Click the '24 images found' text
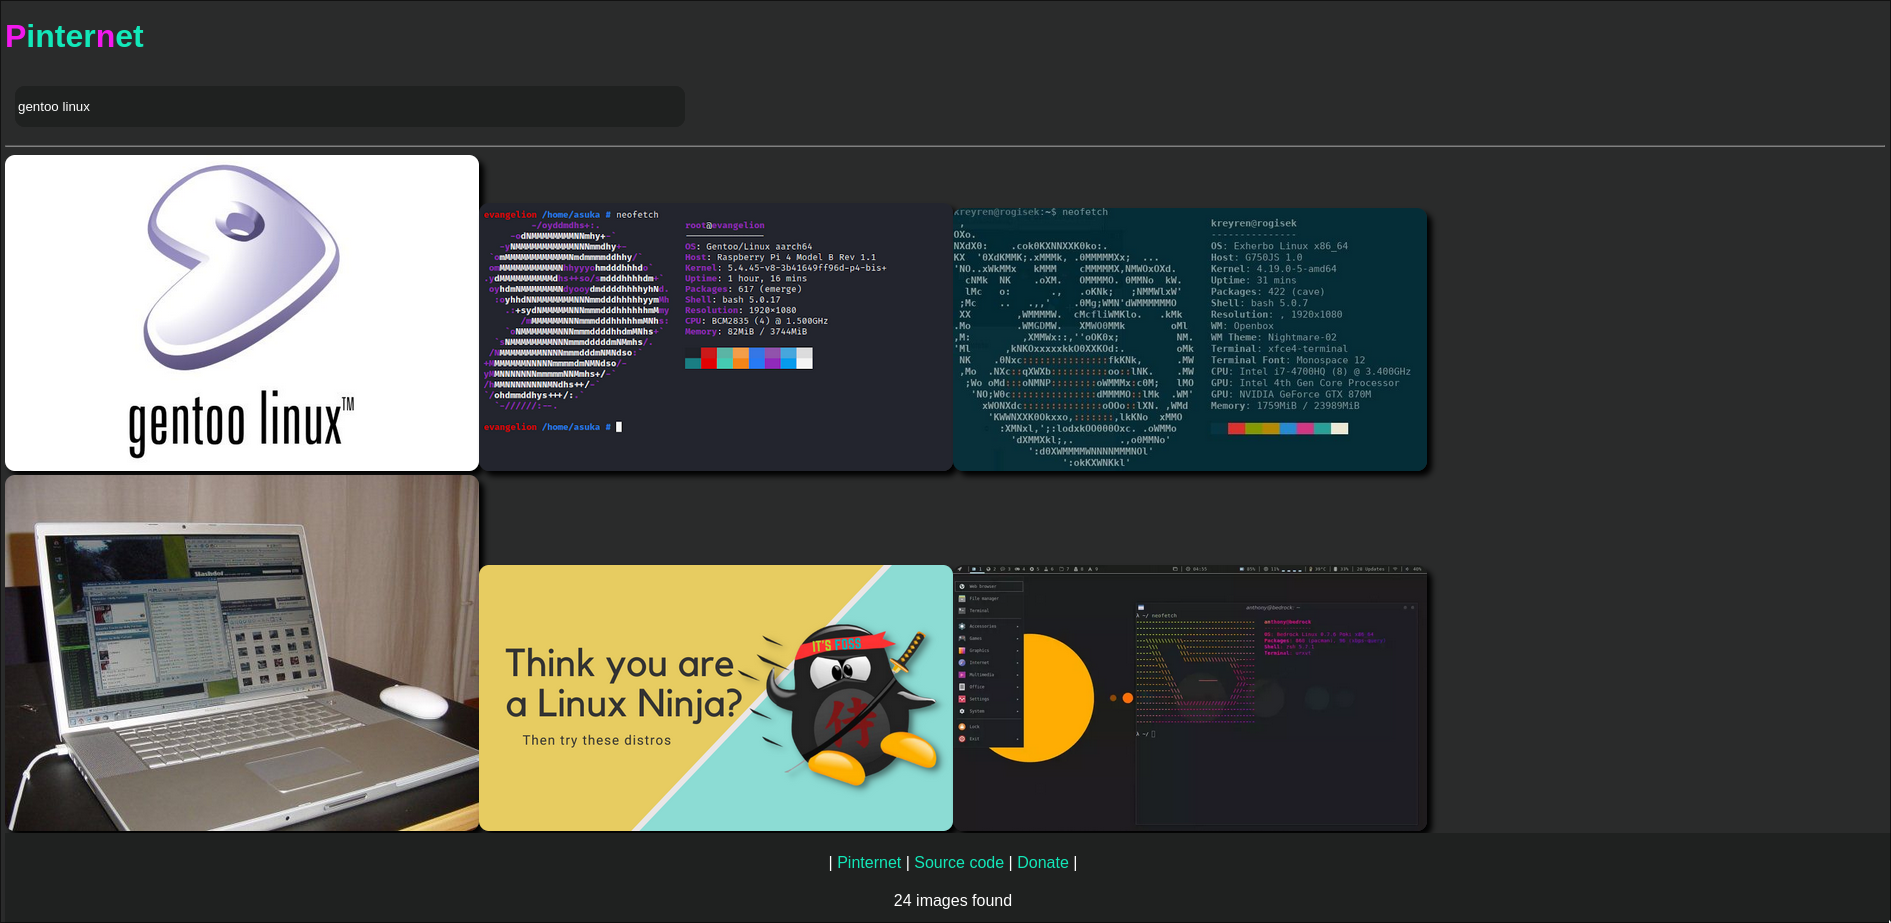 coord(953,900)
